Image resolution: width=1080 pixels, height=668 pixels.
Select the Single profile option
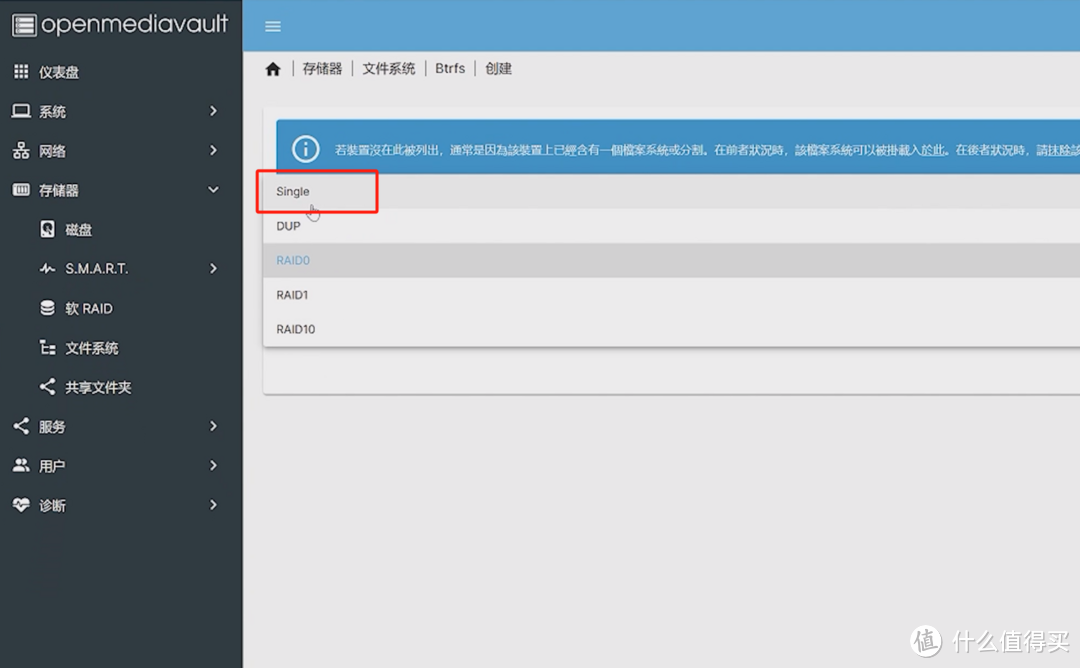point(672,191)
